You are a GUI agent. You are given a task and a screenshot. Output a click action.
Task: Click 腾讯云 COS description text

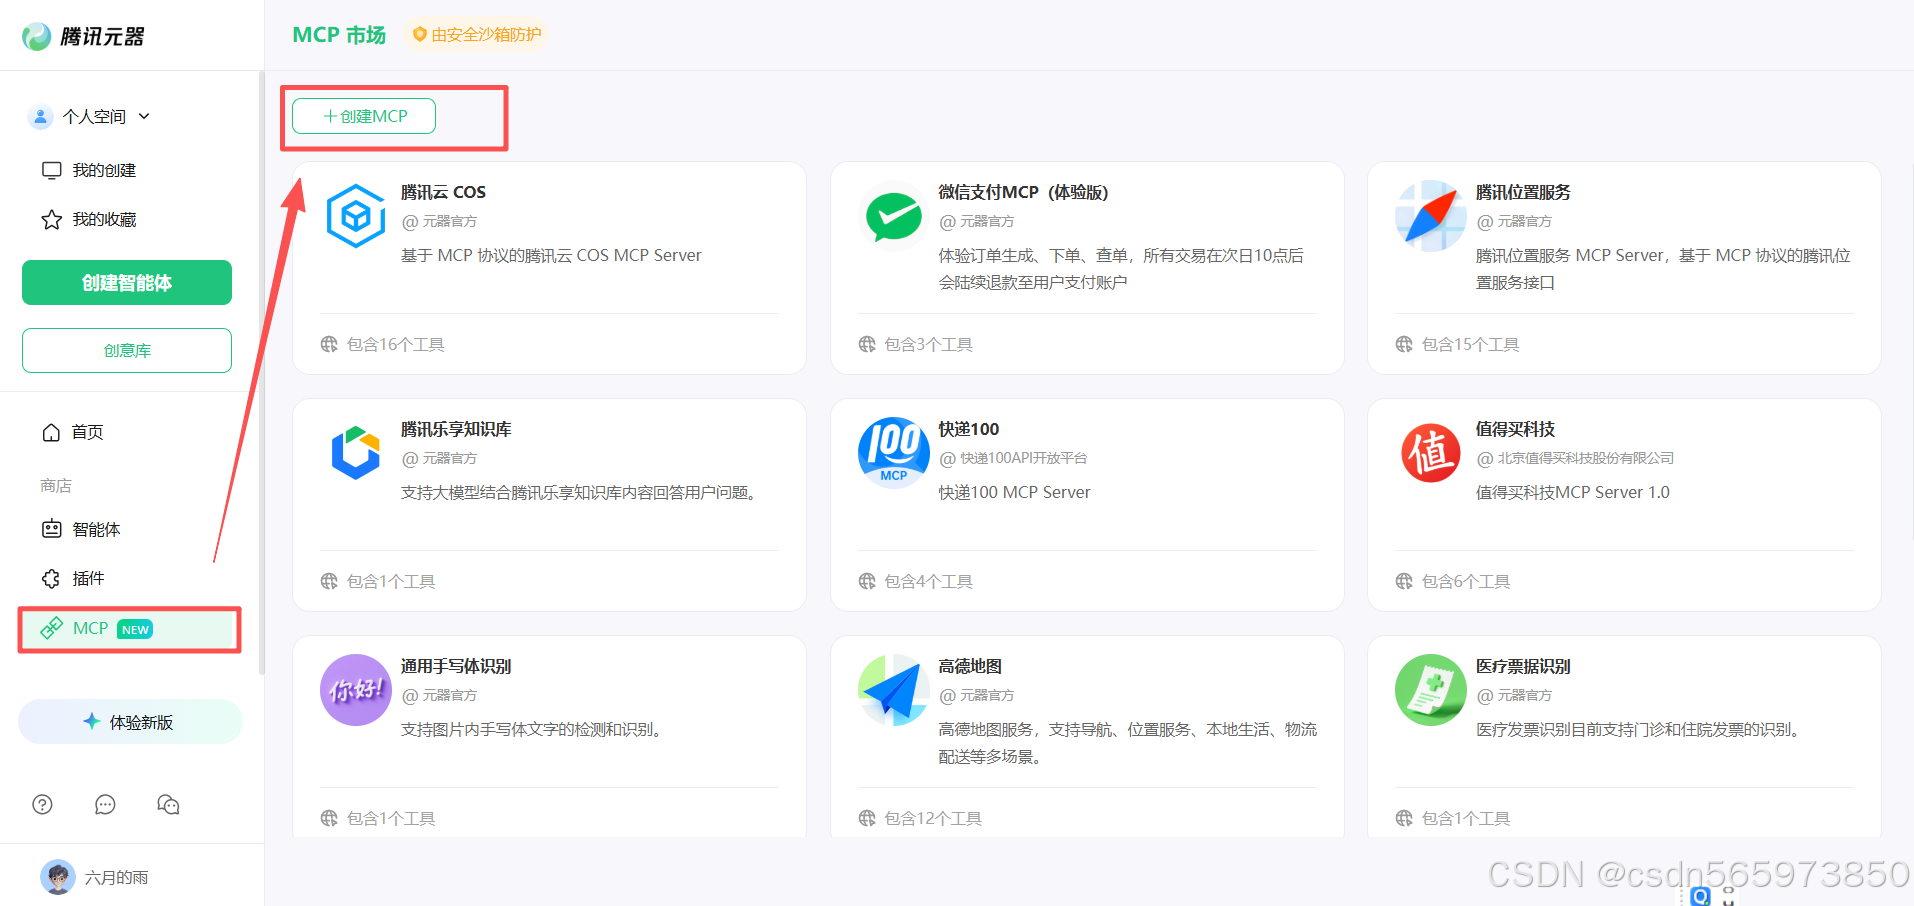pyautogui.click(x=551, y=255)
